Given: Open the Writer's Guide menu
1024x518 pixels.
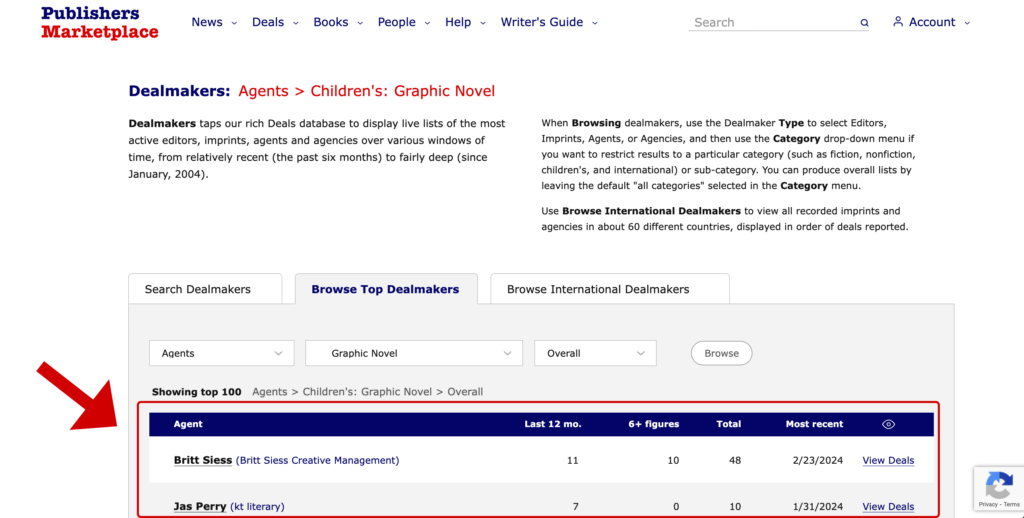Looking at the screenshot, I should click(549, 22).
